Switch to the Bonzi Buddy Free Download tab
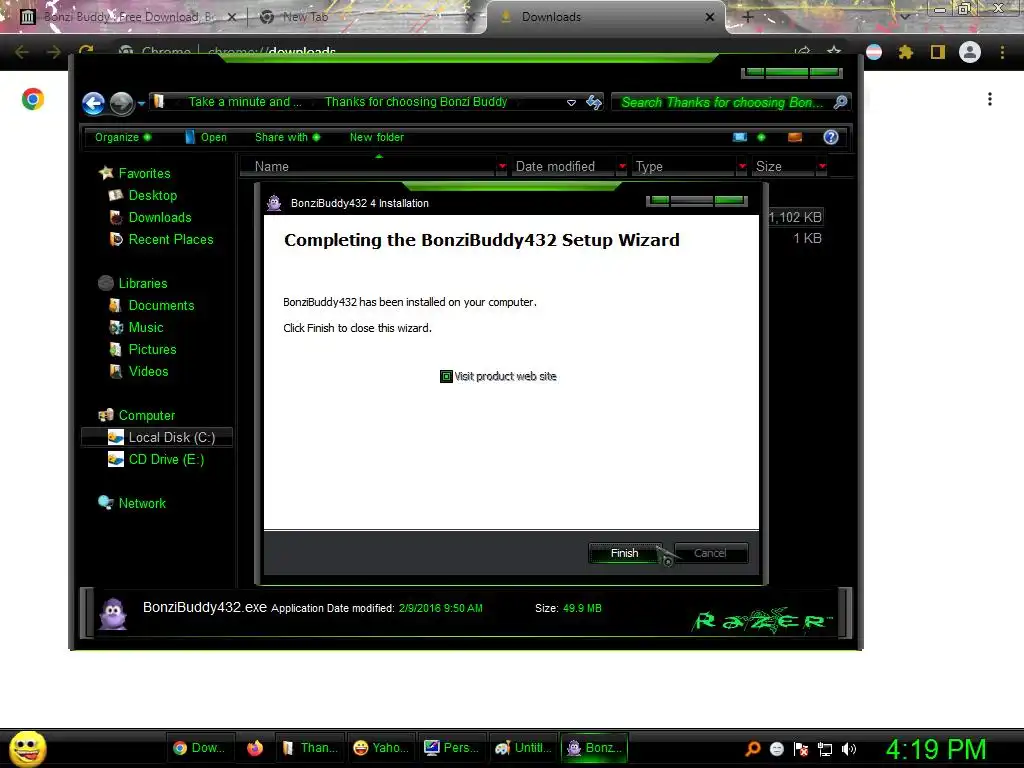The width and height of the screenshot is (1024, 768). tap(127, 17)
